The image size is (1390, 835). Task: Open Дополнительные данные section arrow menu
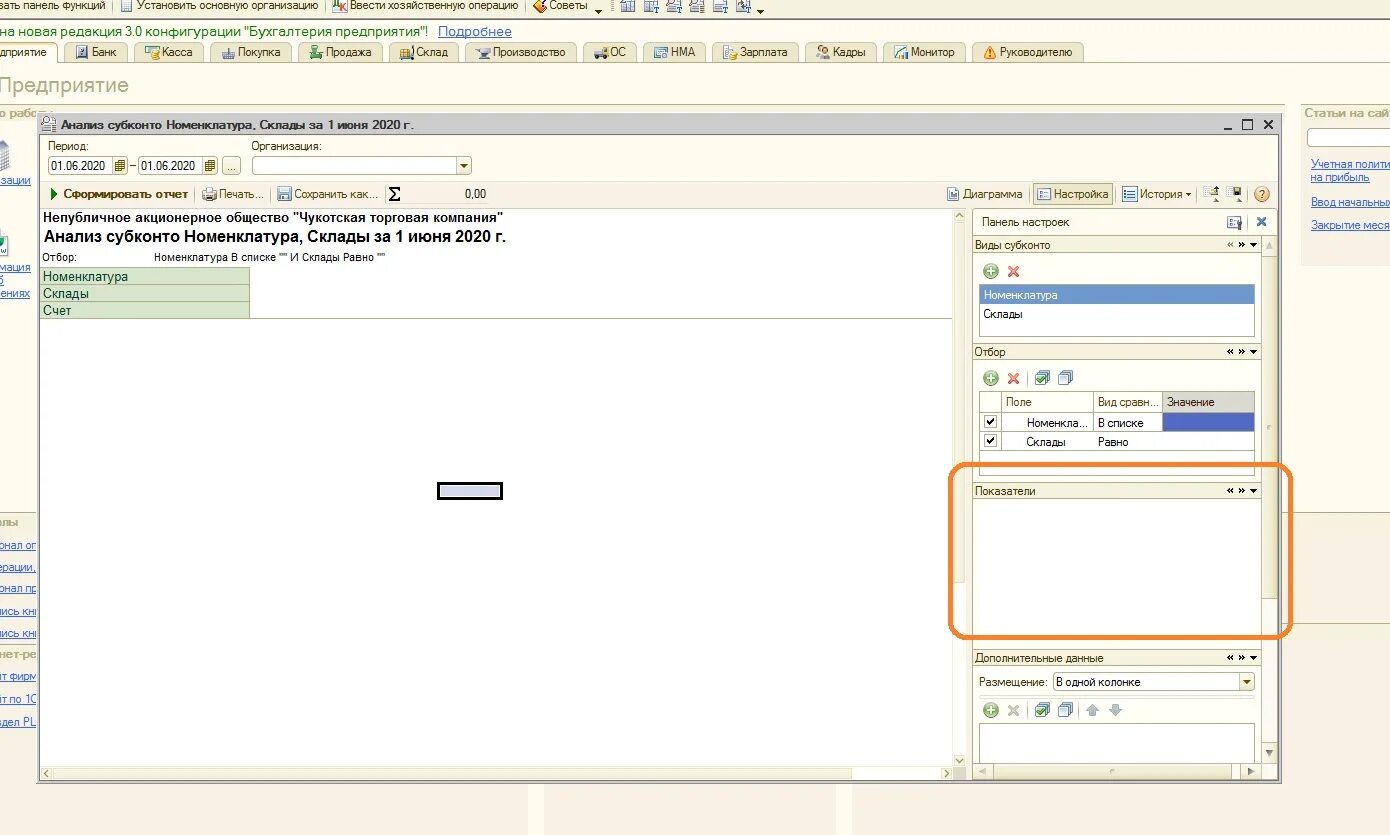tap(1254, 658)
